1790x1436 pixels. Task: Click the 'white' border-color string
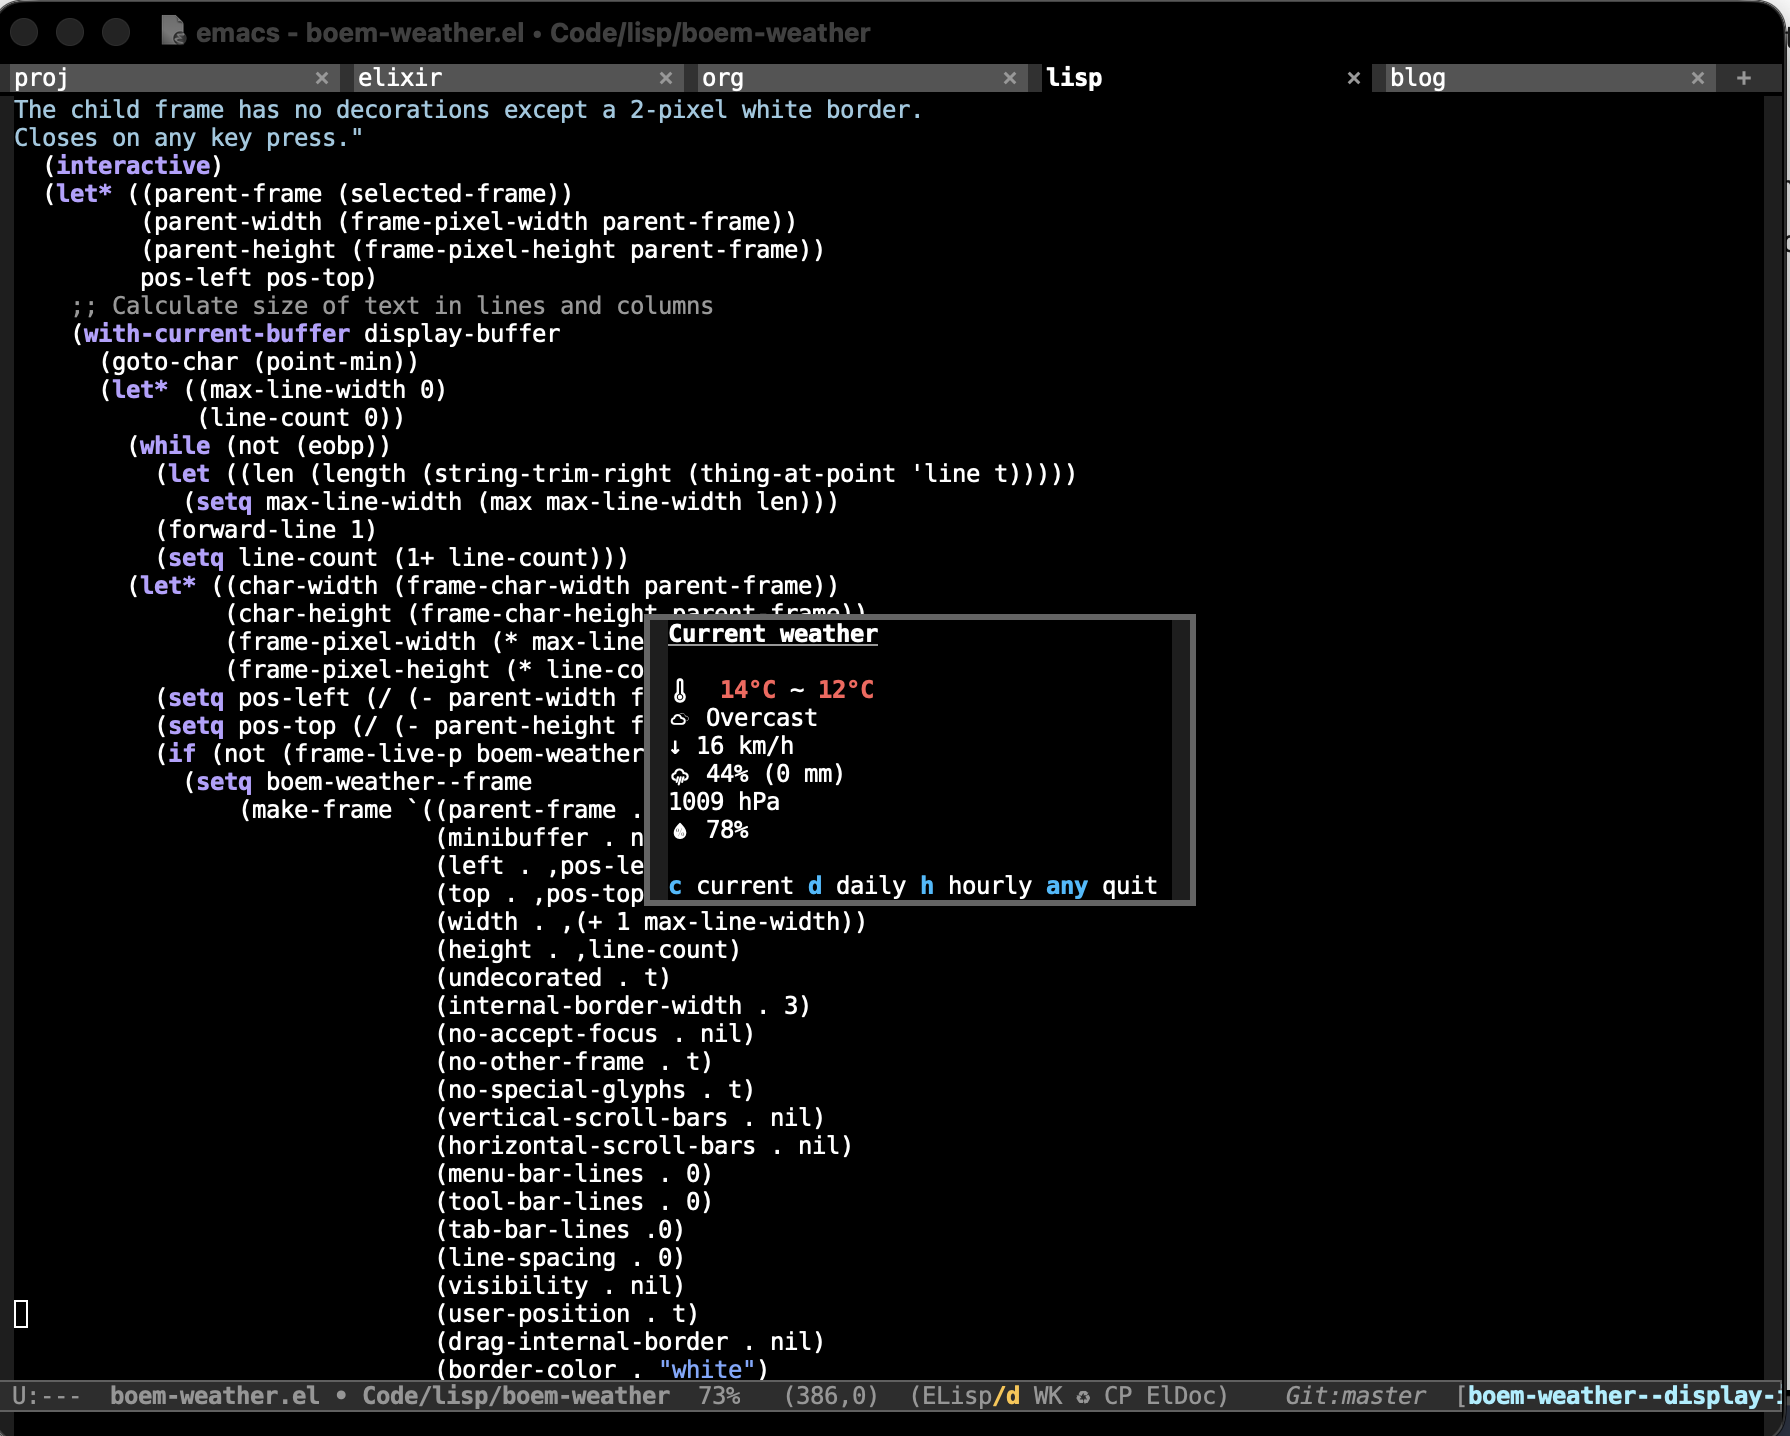pyautogui.click(x=707, y=1369)
